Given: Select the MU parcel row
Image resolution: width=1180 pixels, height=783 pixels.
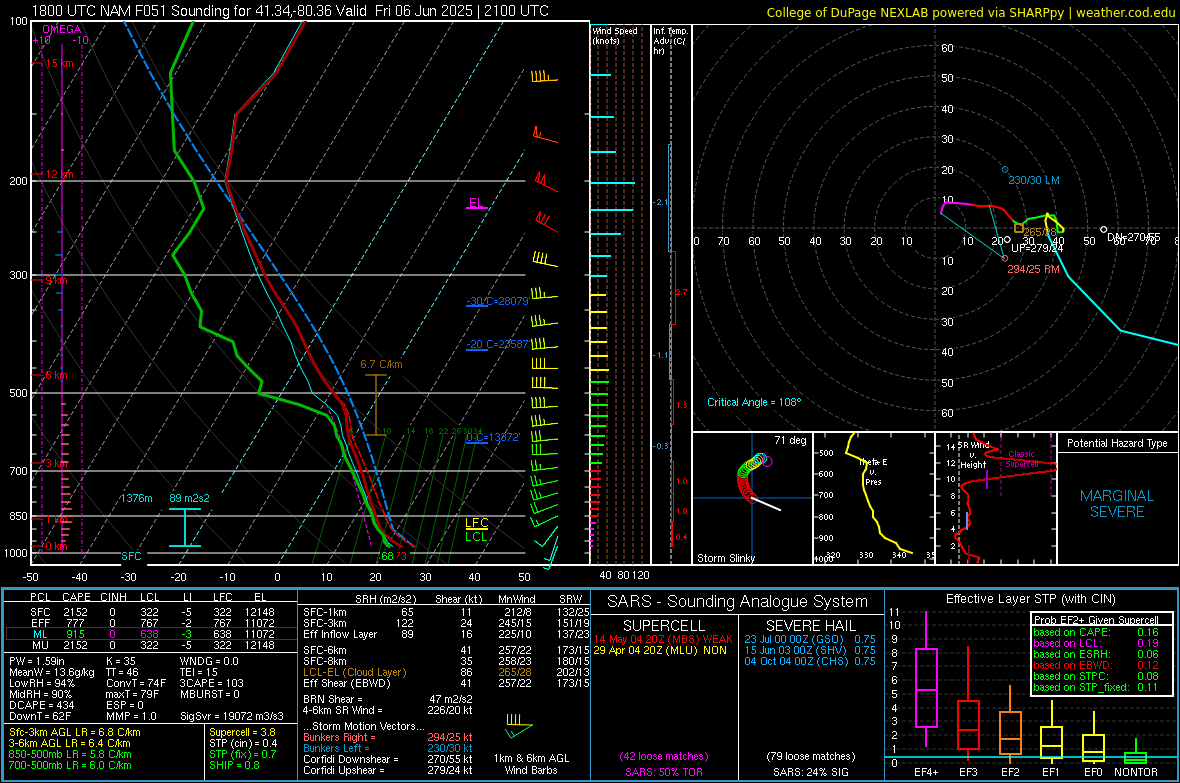Looking at the screenshot, I should click(x=151, y=644).
